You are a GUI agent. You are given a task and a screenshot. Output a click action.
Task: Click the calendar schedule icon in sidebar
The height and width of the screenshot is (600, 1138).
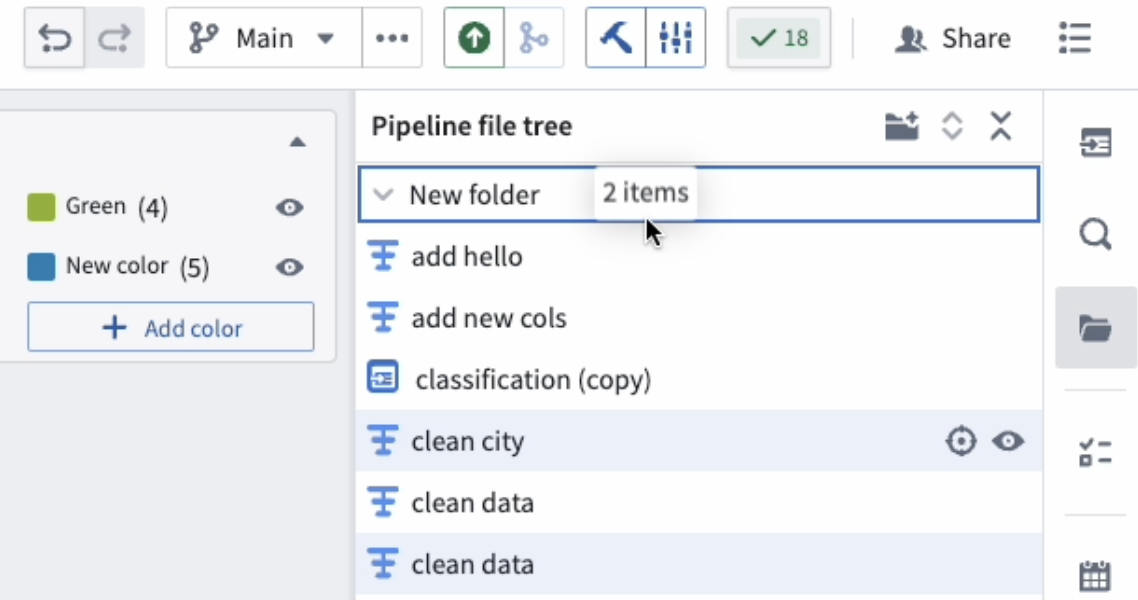pos(1095,576)
